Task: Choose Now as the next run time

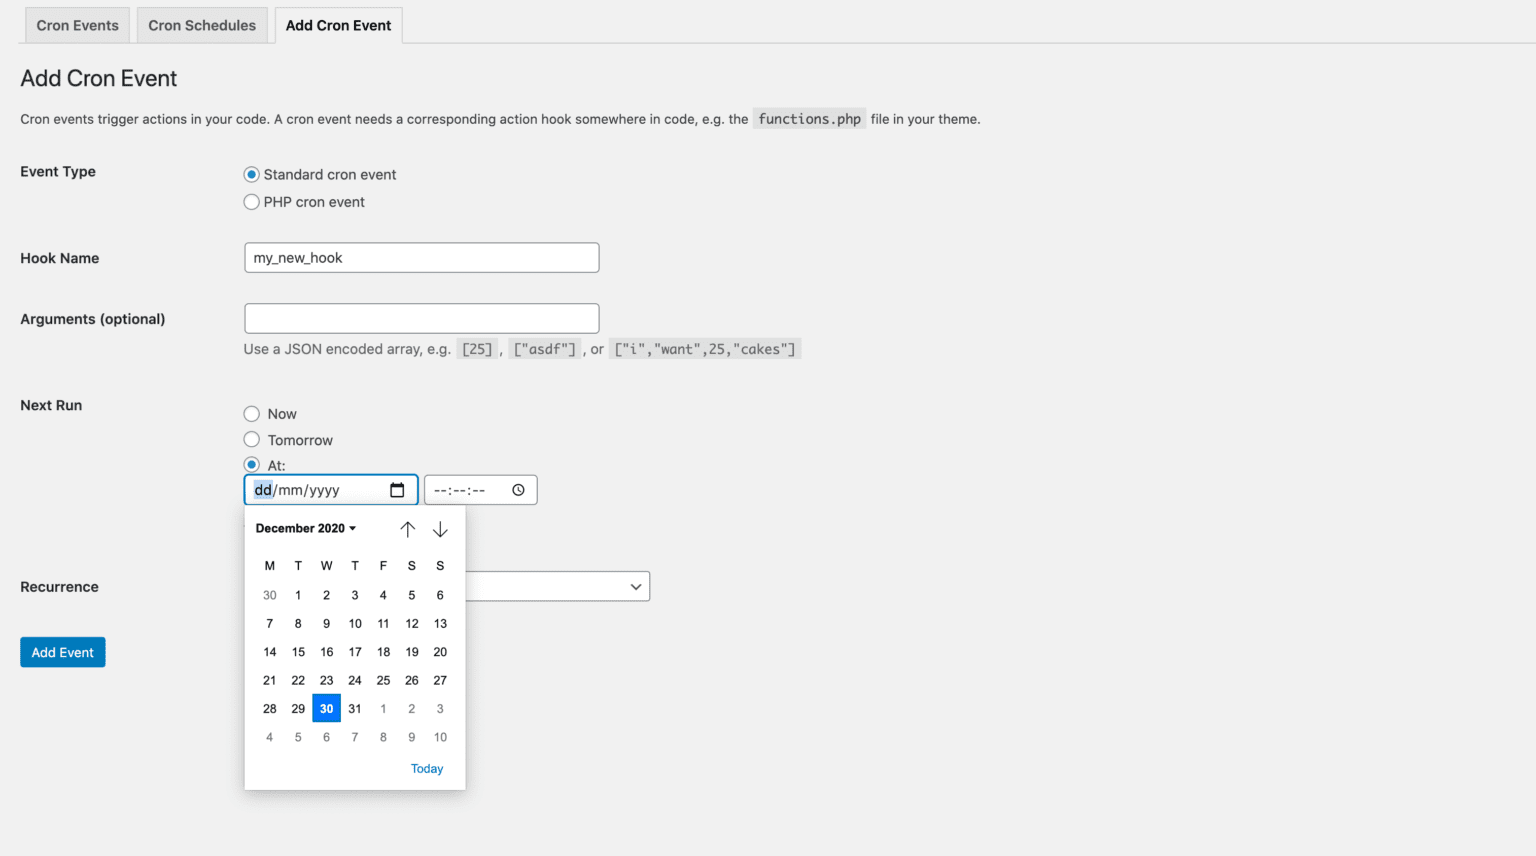Action: (251, 413)
